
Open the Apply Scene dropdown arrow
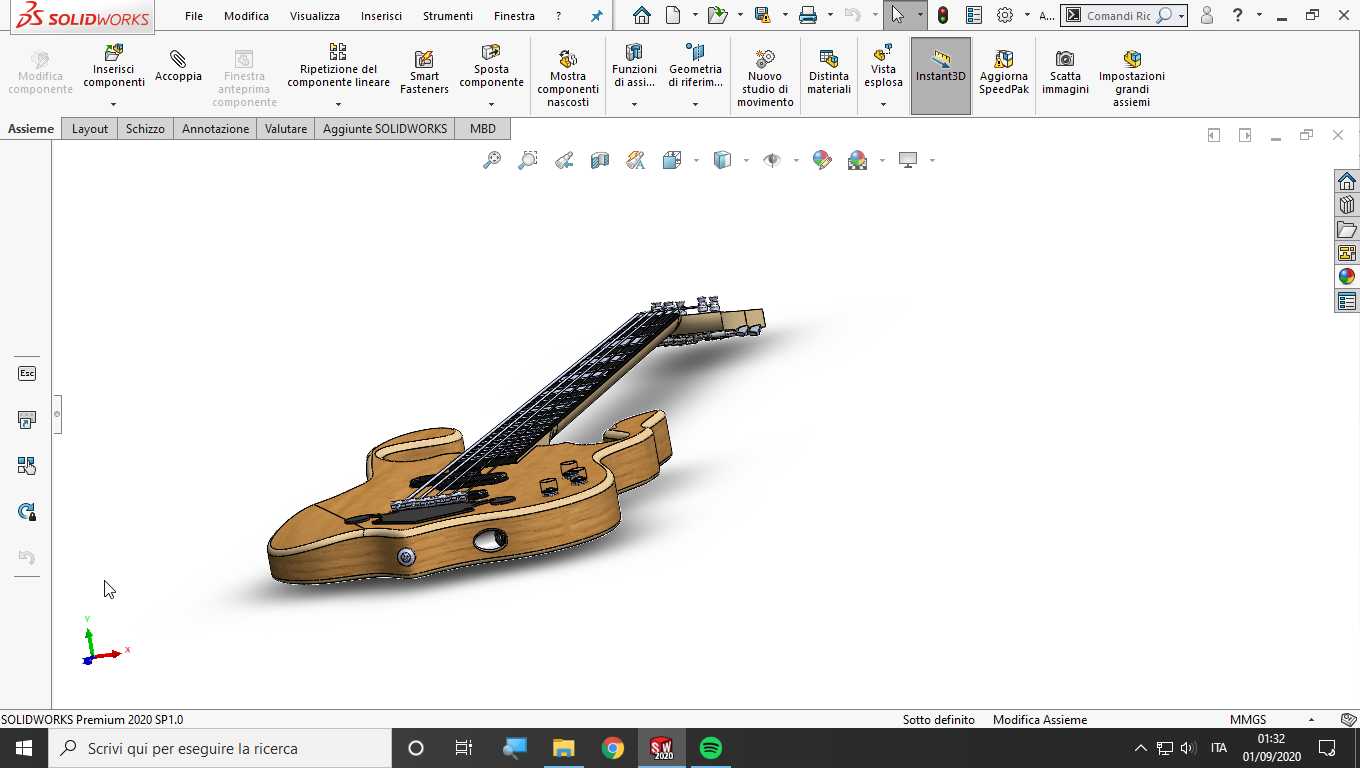[x=882, y=160]
